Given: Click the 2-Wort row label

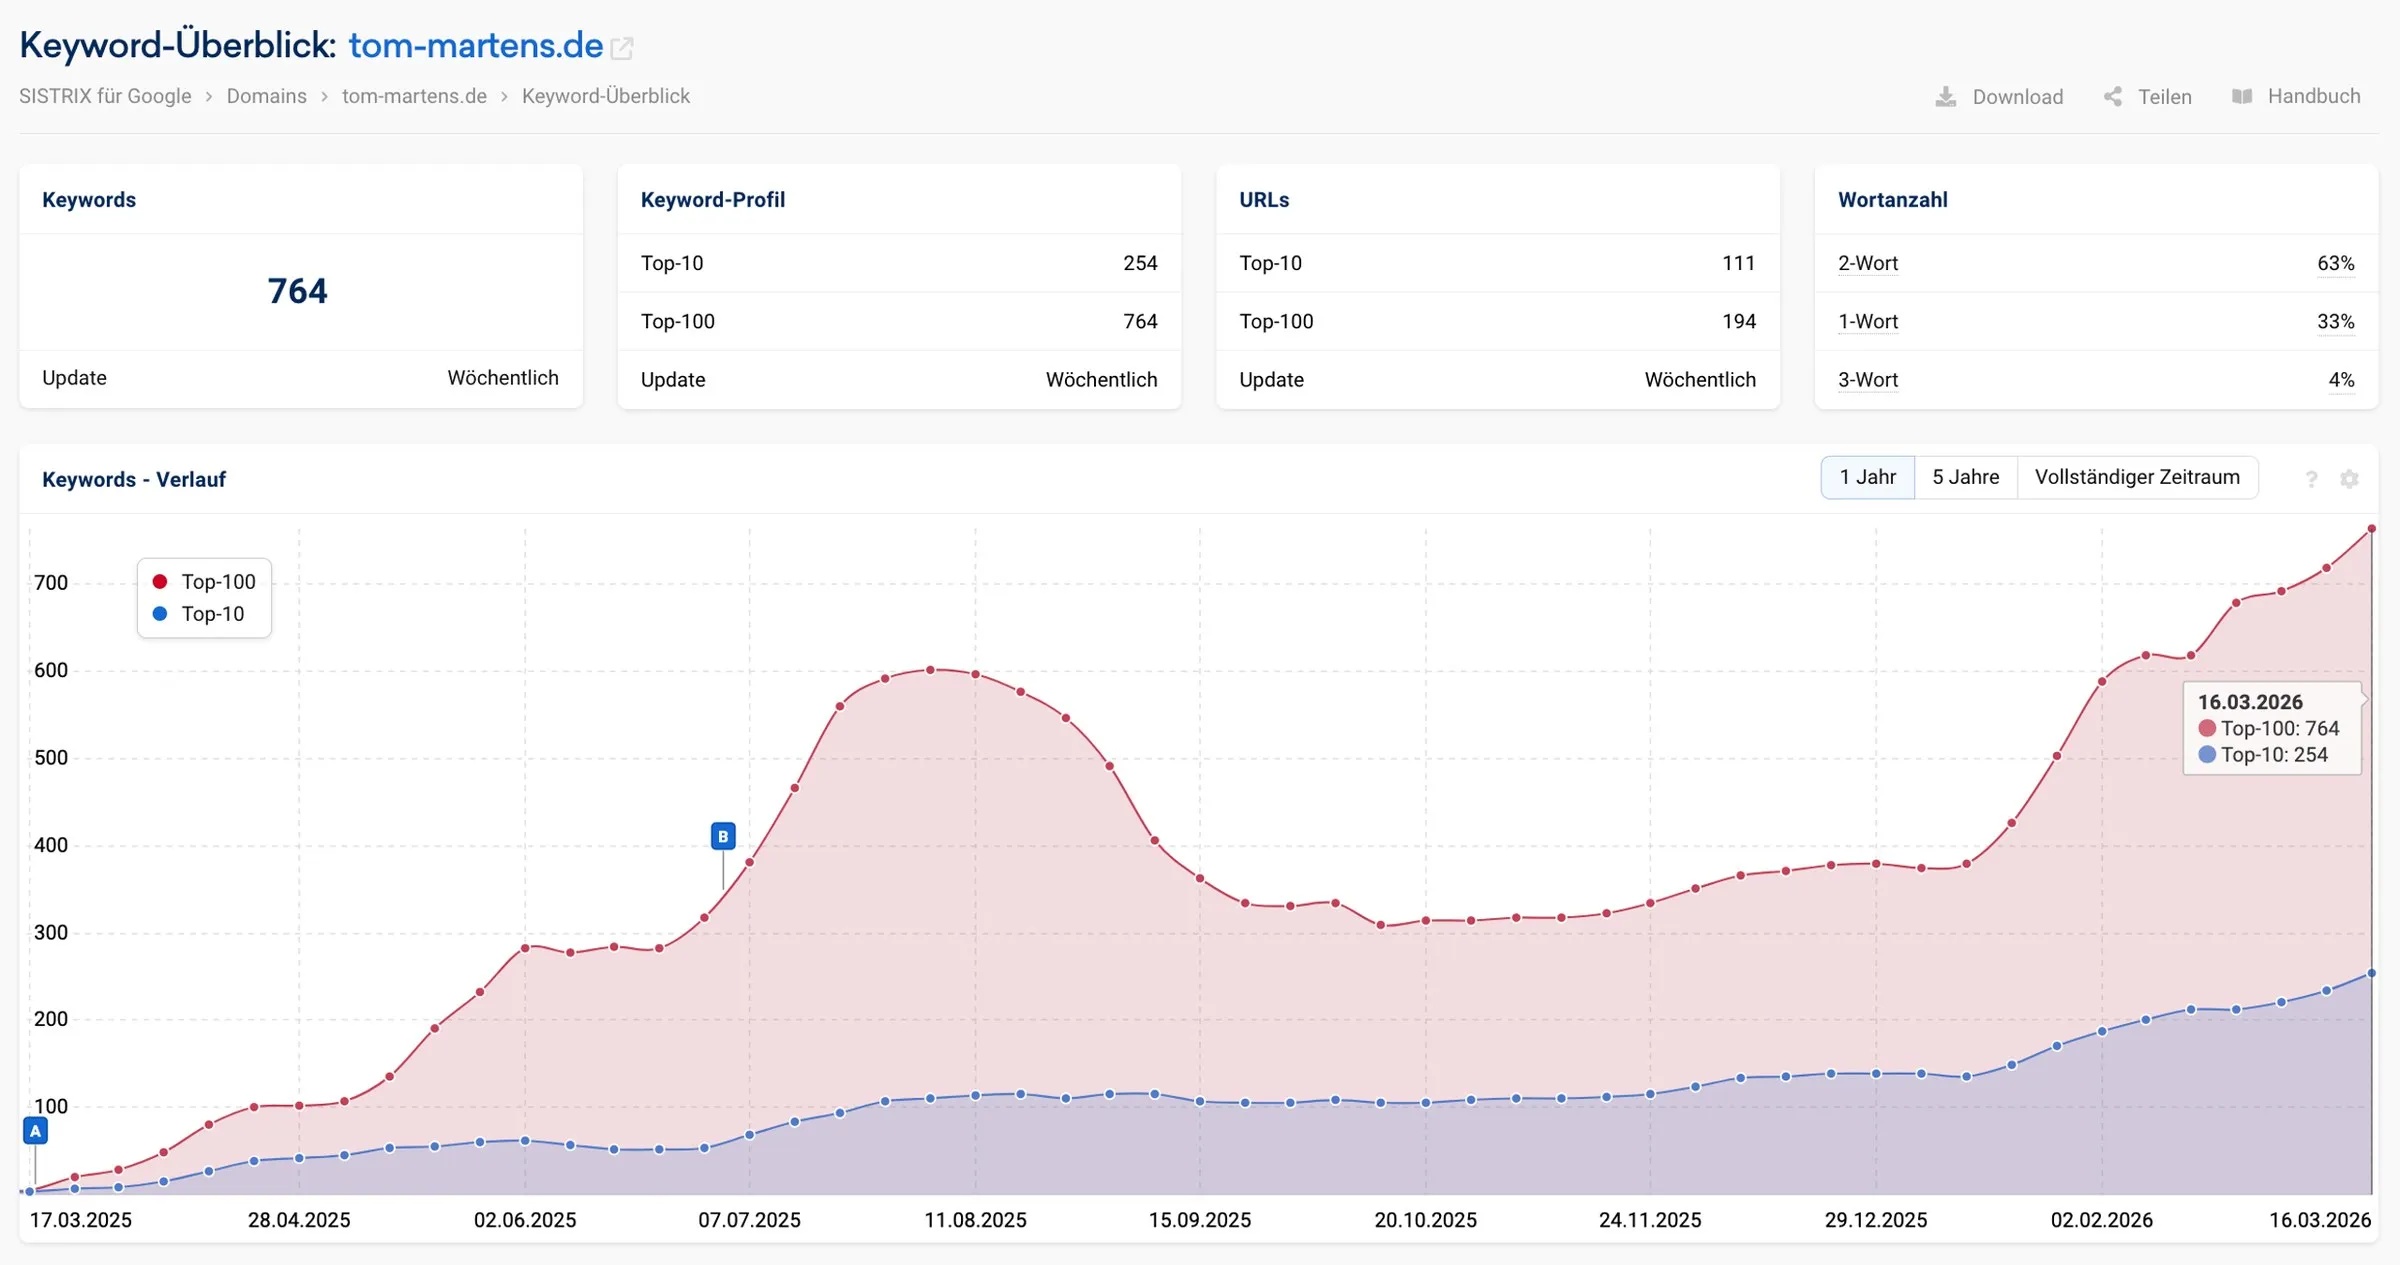Looking at the screenshot, I should click(x=1868, y=263).
